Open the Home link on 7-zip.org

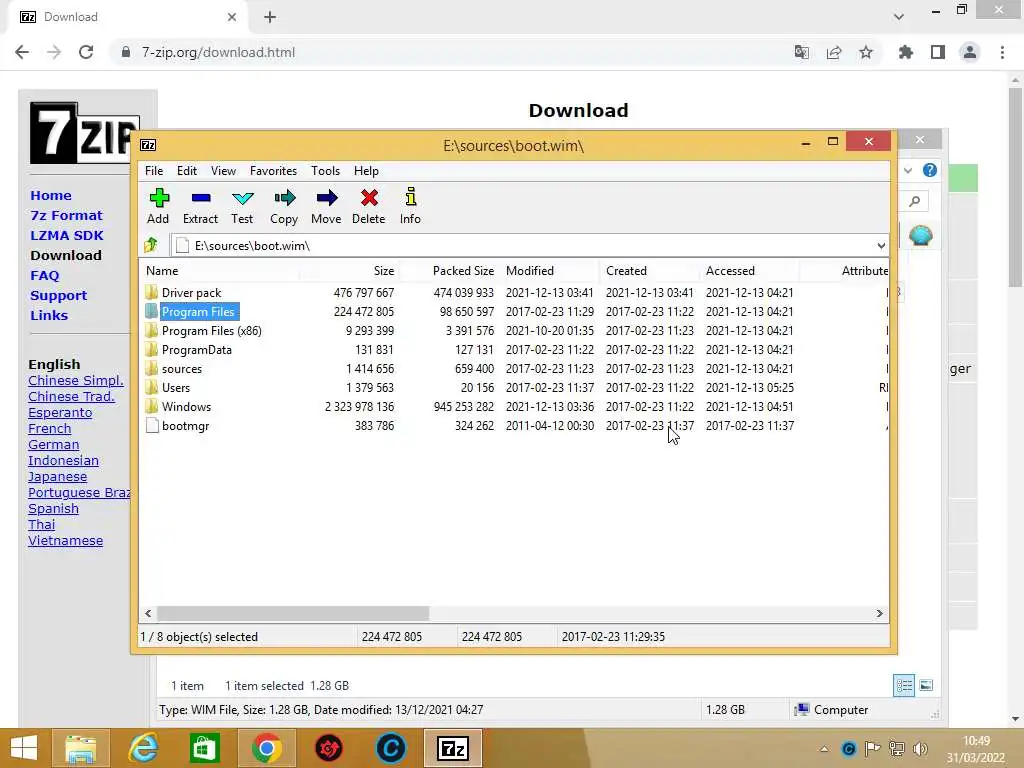[x=51, y=195]
